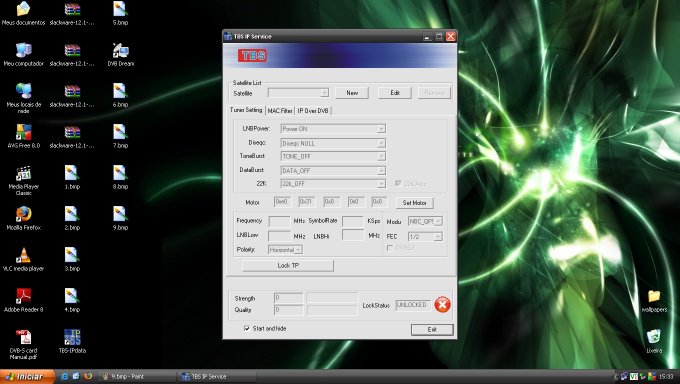The width and height of the screenshot is (680, 384).
Task: Open DVB-S card Manual.pdf file
Action: coord(23,344)
